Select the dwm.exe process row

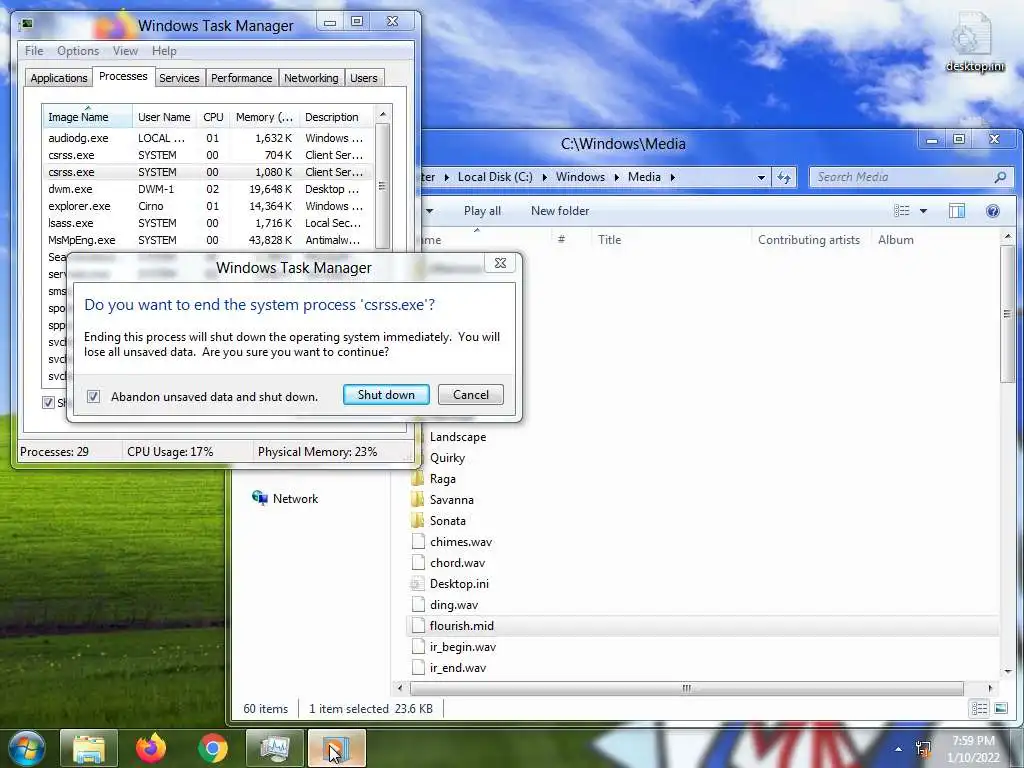tap(208, 189)
